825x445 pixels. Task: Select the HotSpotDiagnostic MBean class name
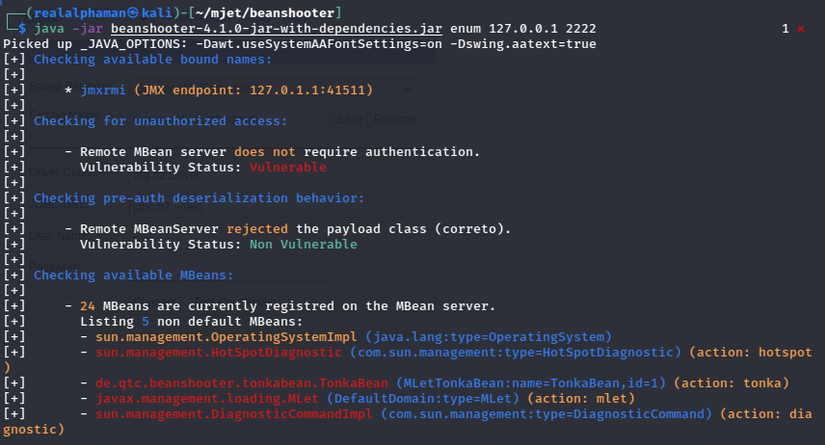coord(220,352)
